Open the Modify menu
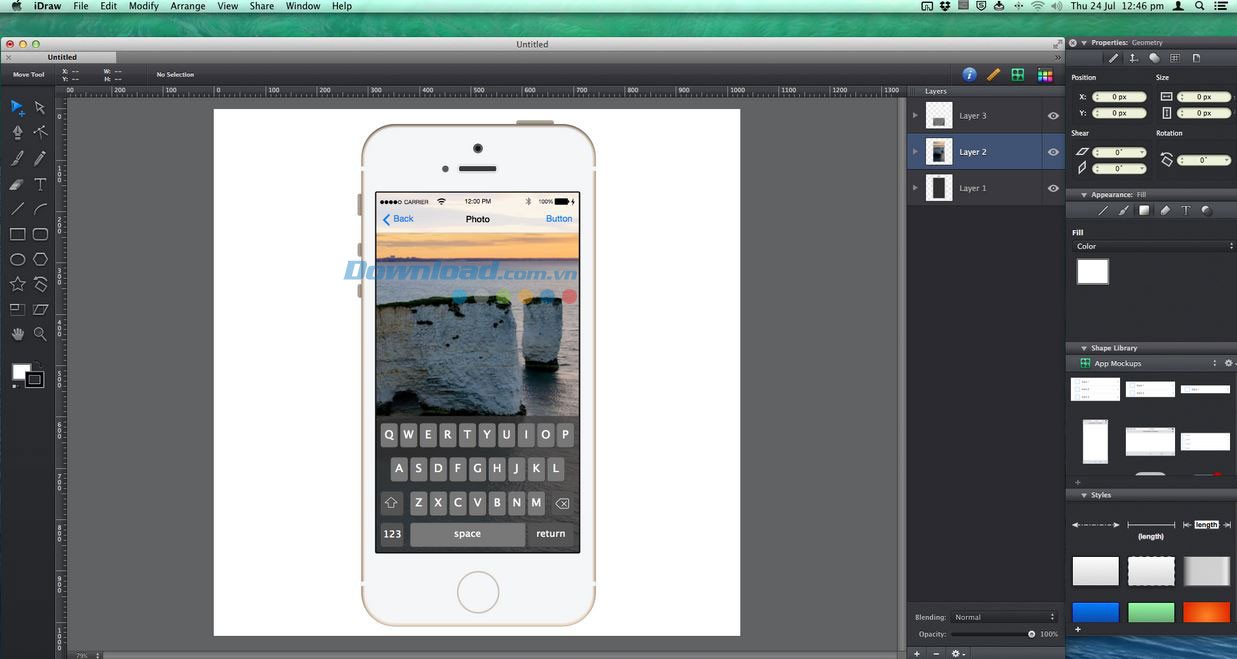Viewport: 1237px width, 659px height. pyautogui.click(x=143, y=6)
